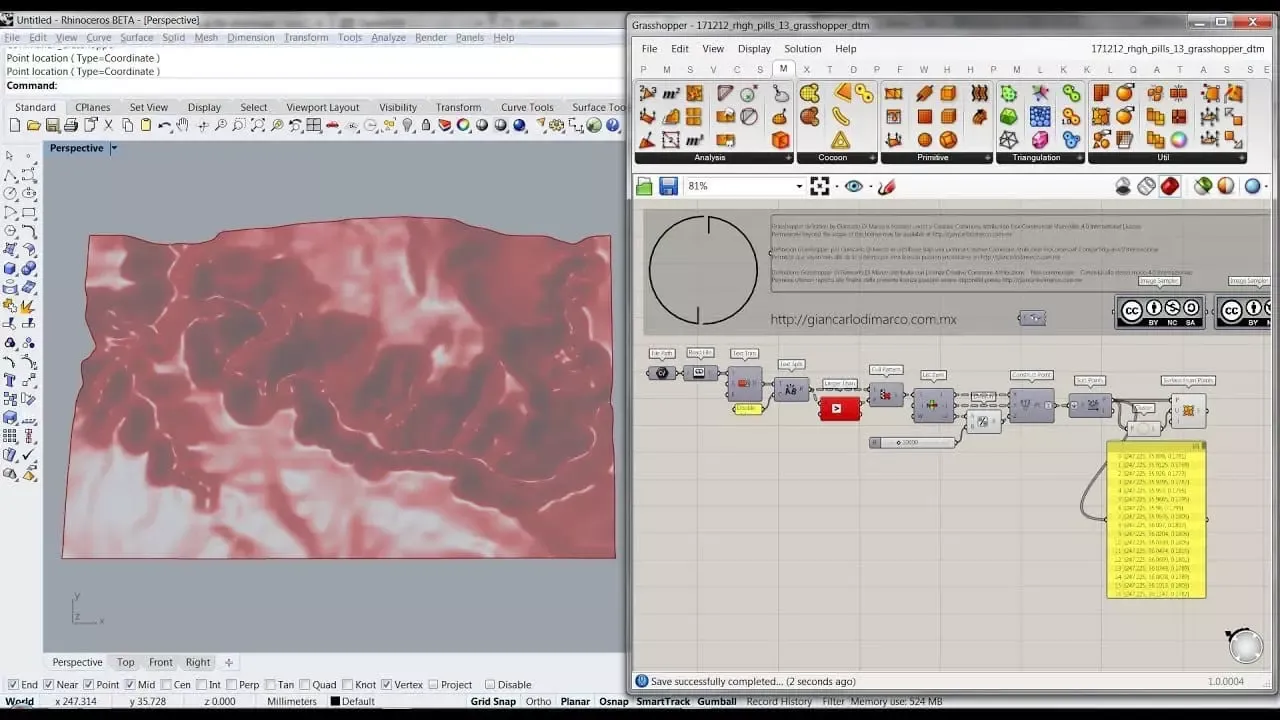Open the Rhino Surface menu
The height and width of the screenshot is (720, 1280).
[x=137, y=37]
